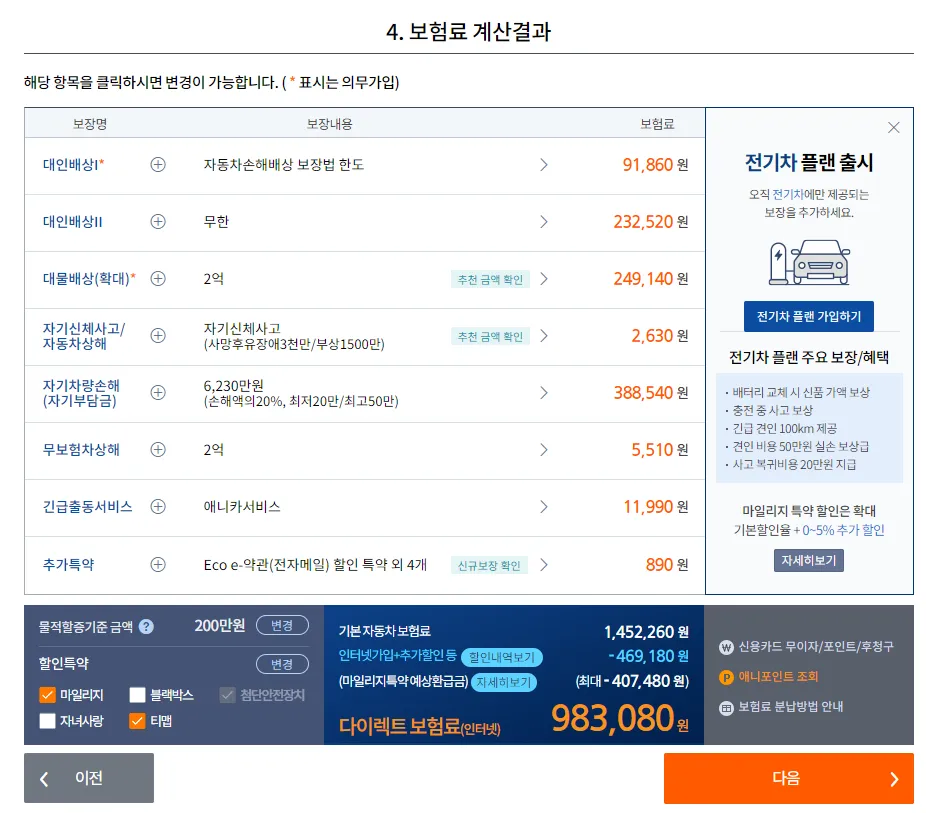Click the plus icon next to 추가특약

pyautogui.click(x=158, y=563)
